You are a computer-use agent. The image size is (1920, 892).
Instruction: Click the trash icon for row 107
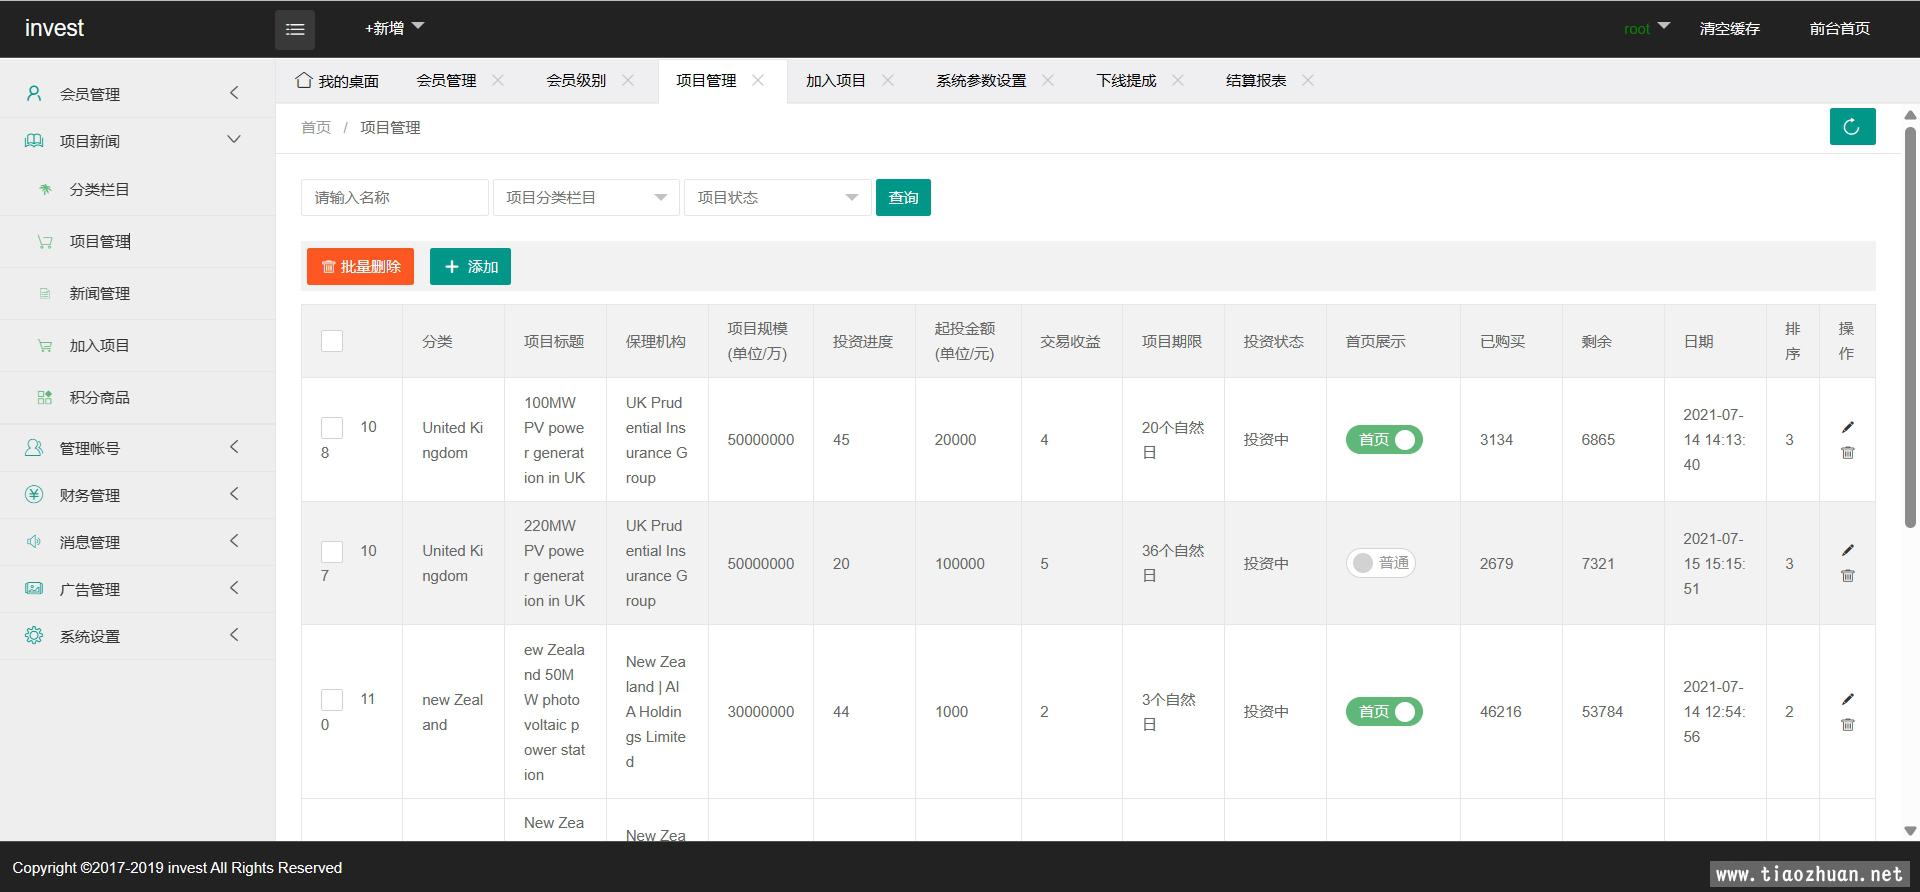(1847, 576)
